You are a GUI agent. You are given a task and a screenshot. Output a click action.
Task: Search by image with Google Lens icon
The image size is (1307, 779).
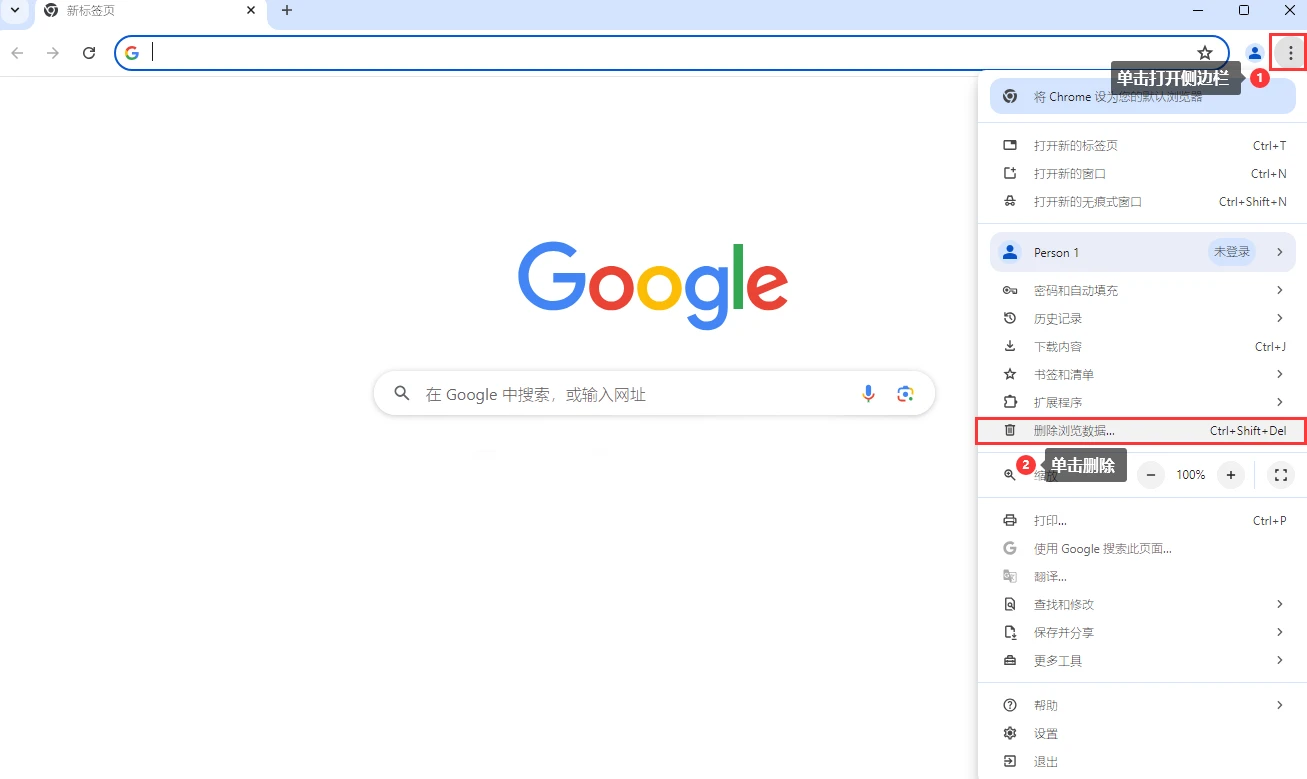click(905, 394)
